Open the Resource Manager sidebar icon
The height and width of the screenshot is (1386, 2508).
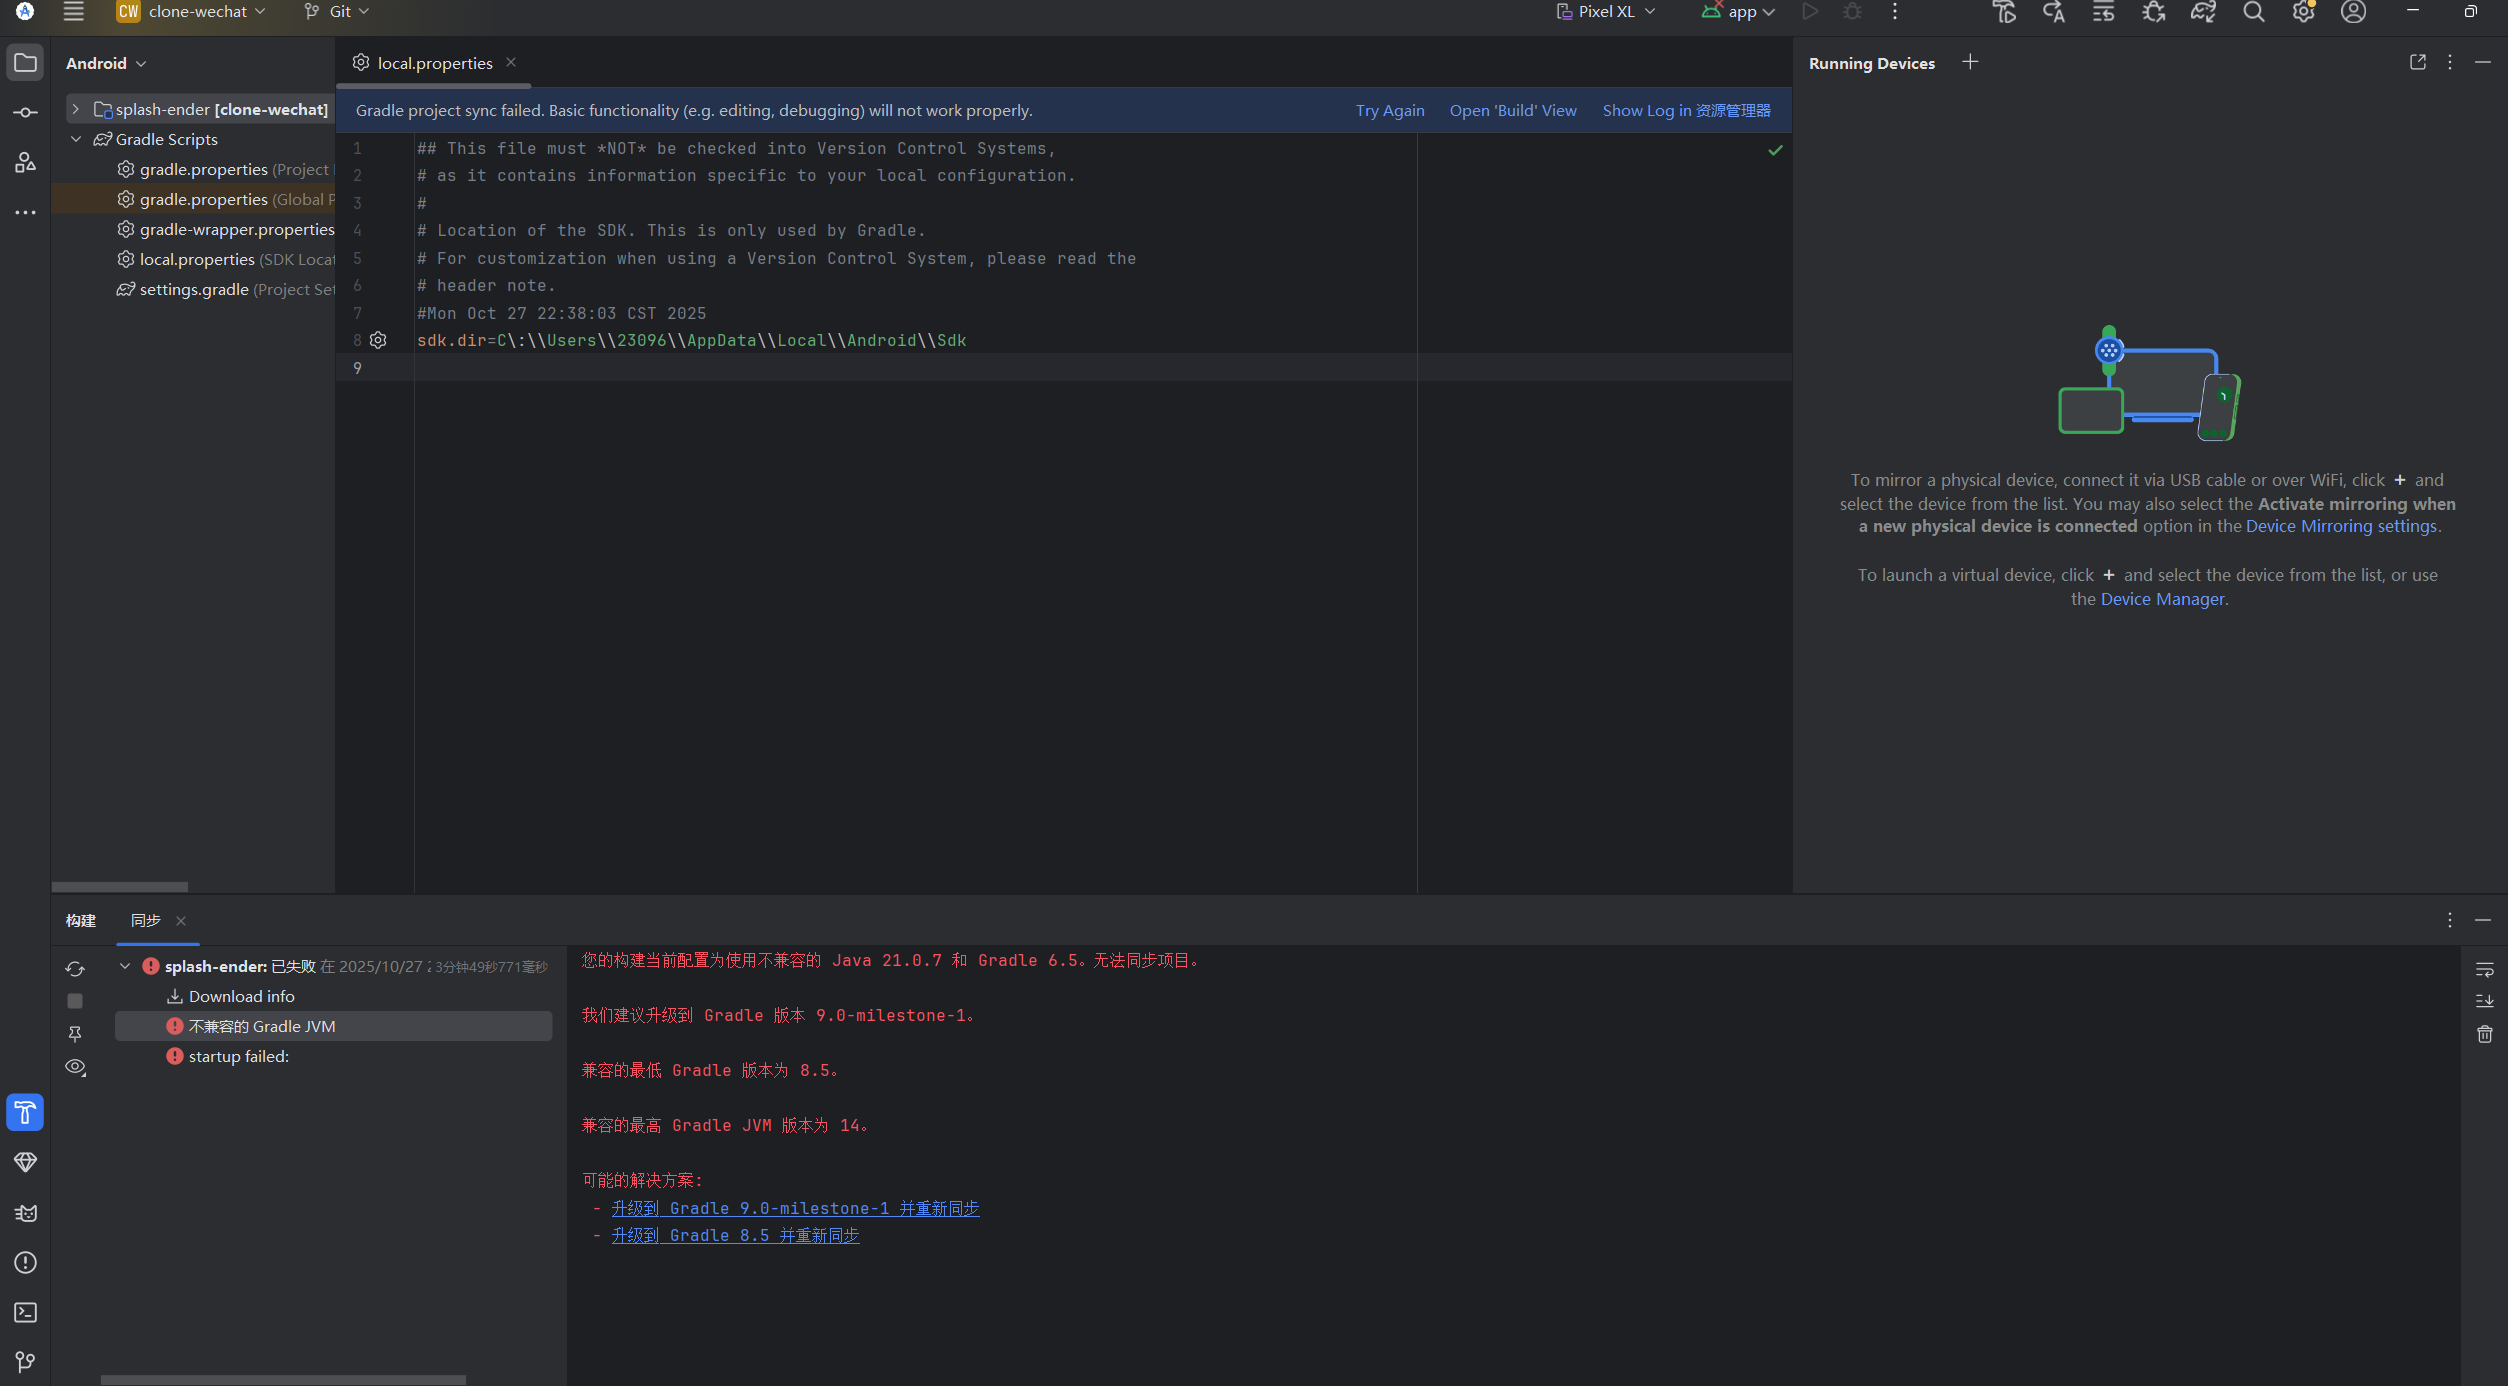pos(25,162)
